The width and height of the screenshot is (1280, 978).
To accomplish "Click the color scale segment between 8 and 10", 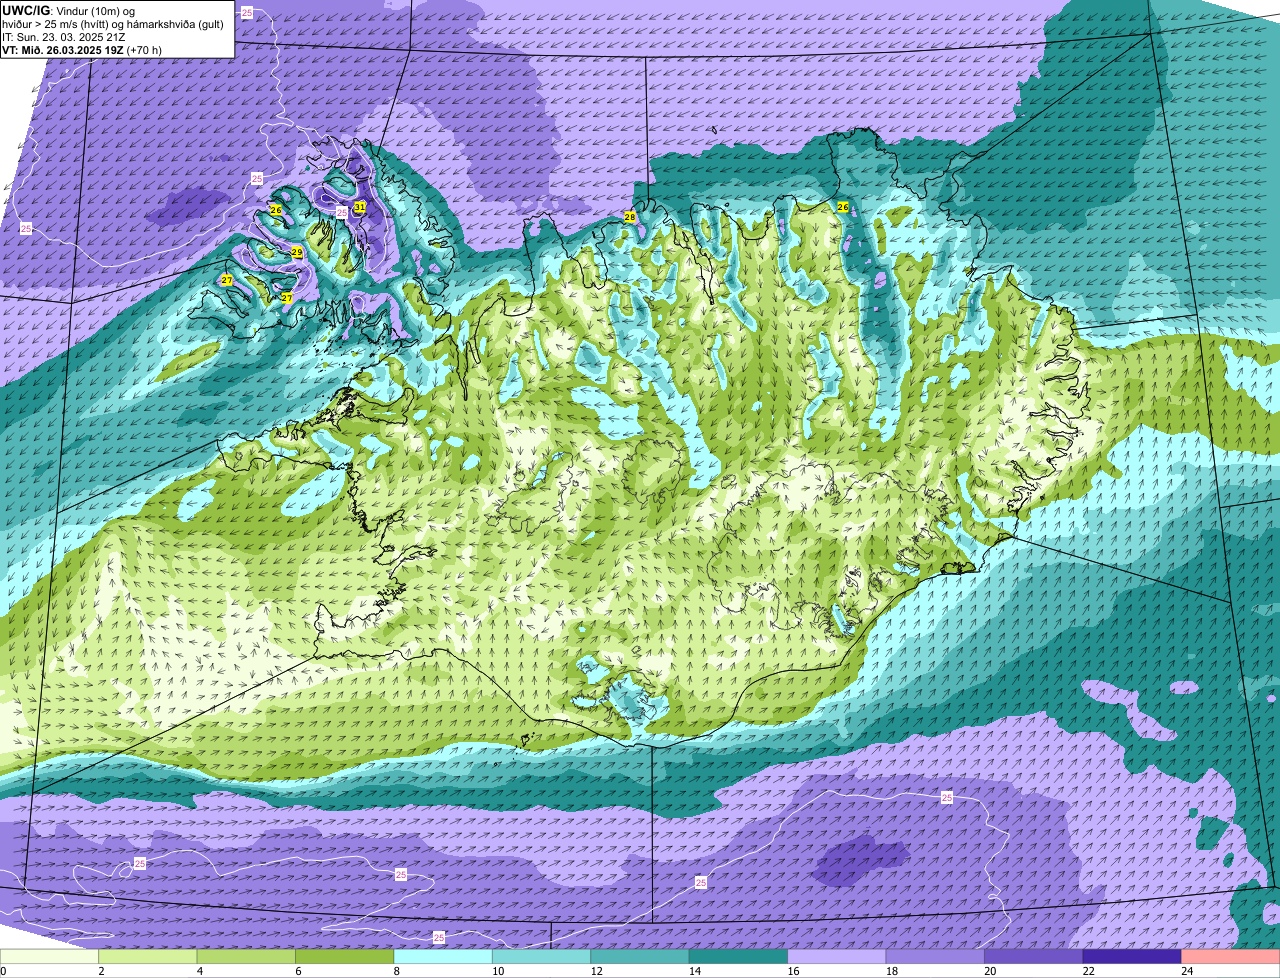I will click(x=443, y=956).
